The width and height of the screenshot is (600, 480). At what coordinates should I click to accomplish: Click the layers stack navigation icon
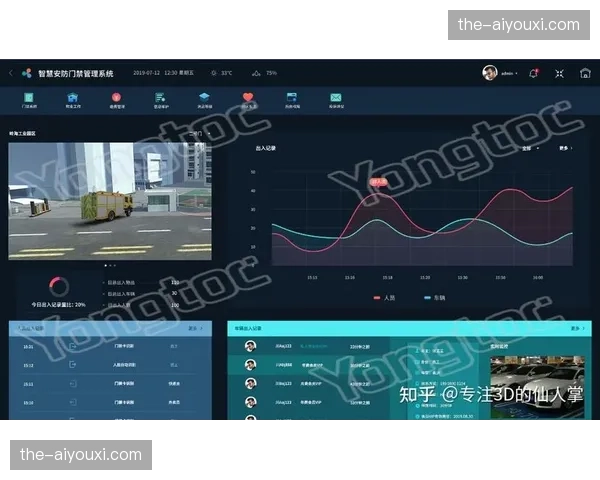point(204,98)
